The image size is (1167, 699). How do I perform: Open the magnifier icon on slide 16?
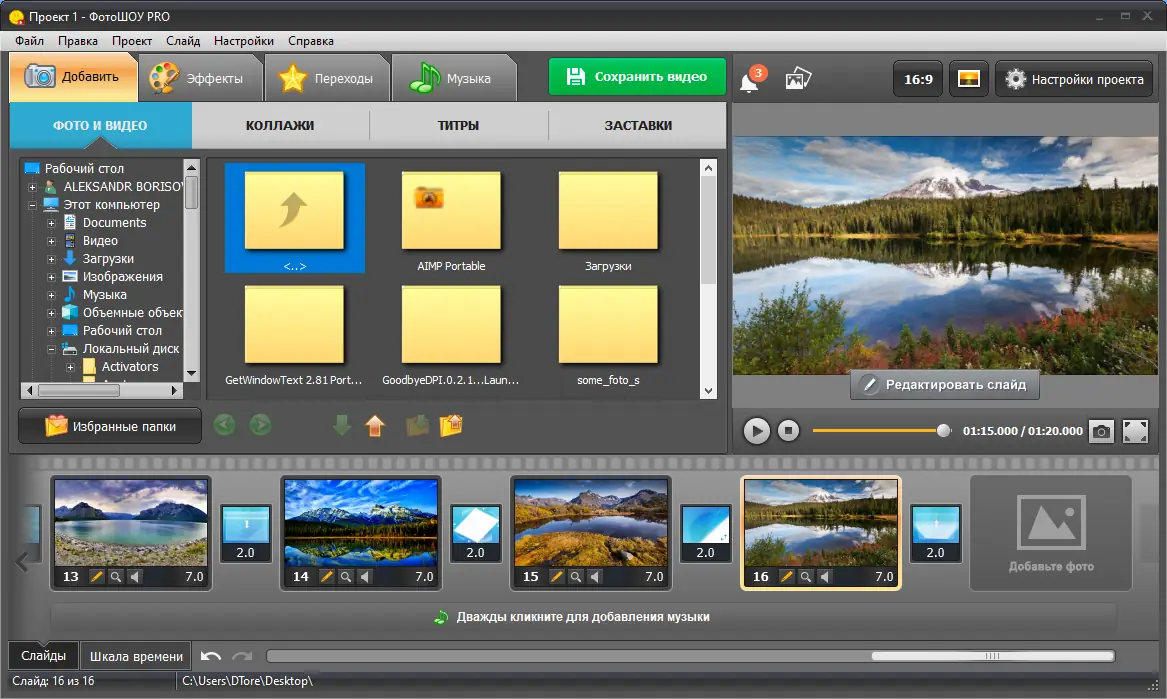(805, 576)
